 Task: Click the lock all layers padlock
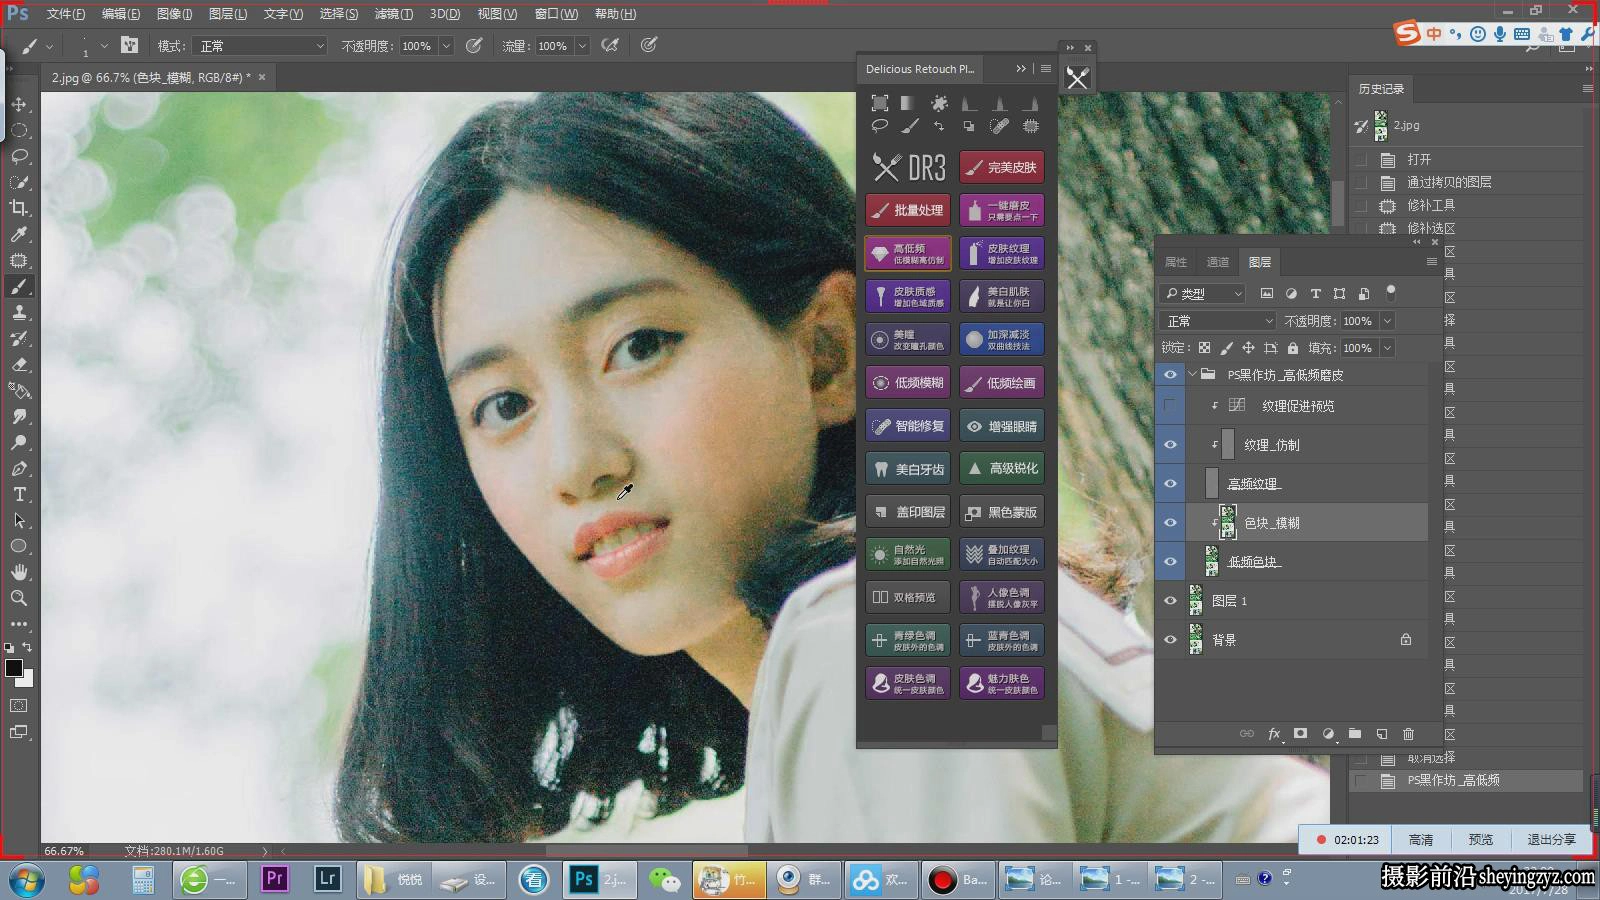1292,348
